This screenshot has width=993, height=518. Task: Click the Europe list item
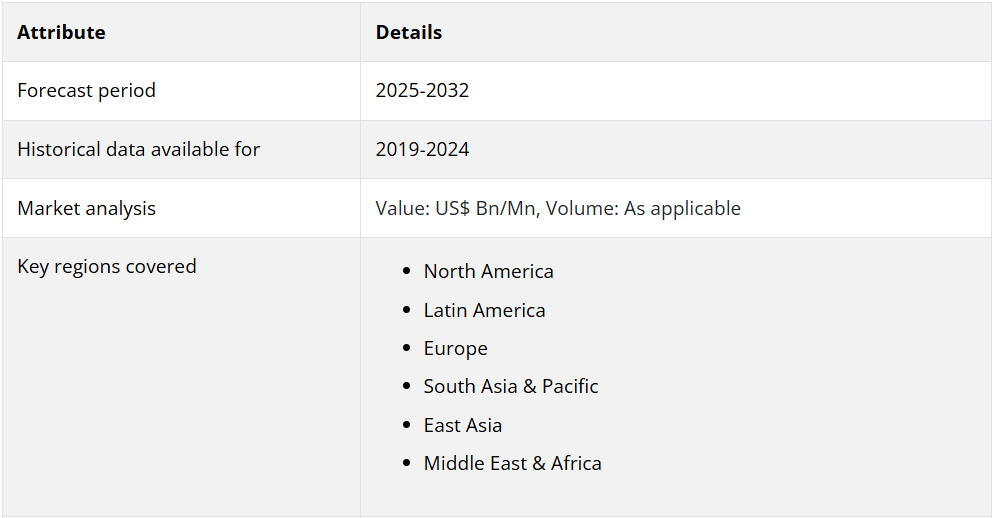pyautogui.click(x=455, y=348)
